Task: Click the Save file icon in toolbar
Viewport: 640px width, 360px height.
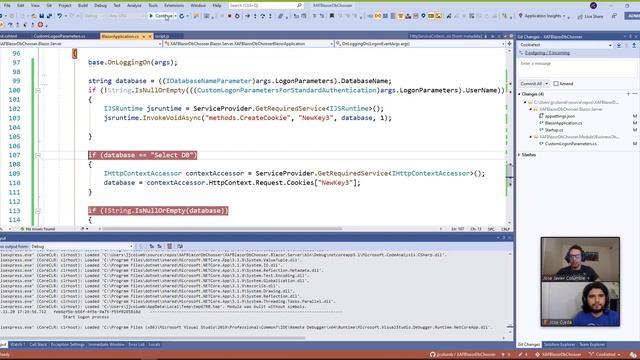Action: coord(42,16)
